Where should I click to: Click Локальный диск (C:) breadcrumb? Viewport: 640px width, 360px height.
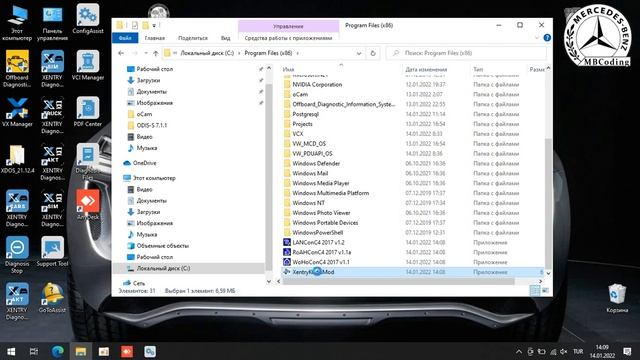coord(207,53)
